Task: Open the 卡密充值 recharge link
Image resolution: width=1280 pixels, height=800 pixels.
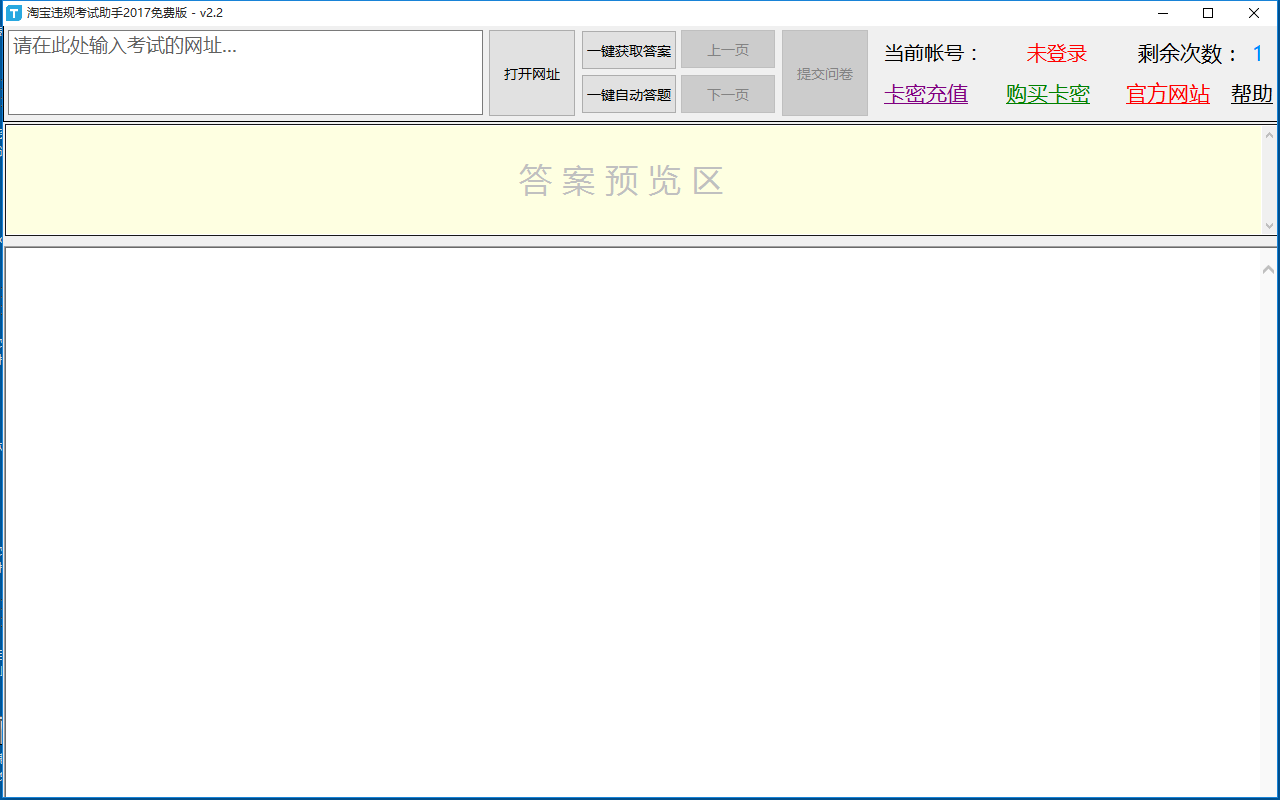Action: point(926,94)
